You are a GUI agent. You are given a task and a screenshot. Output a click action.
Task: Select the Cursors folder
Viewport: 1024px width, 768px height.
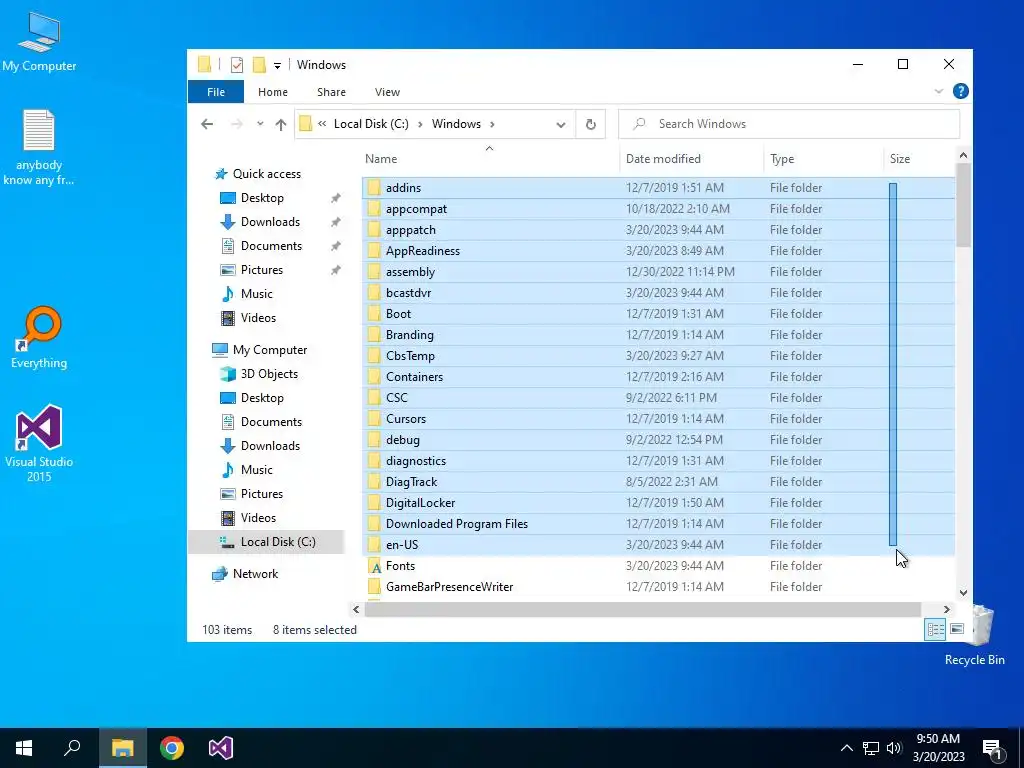coord(658,419)
